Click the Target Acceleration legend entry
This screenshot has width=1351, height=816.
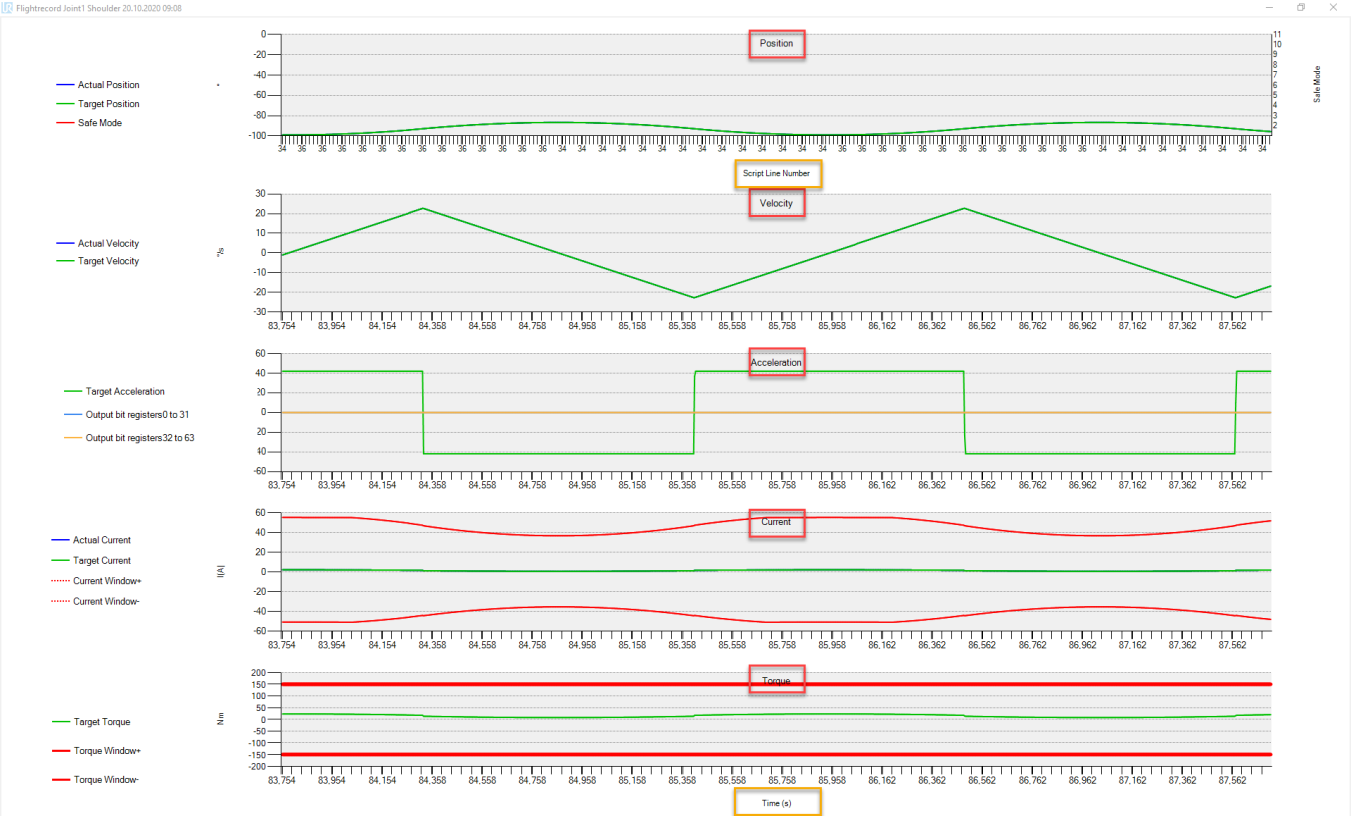(125, 392)
